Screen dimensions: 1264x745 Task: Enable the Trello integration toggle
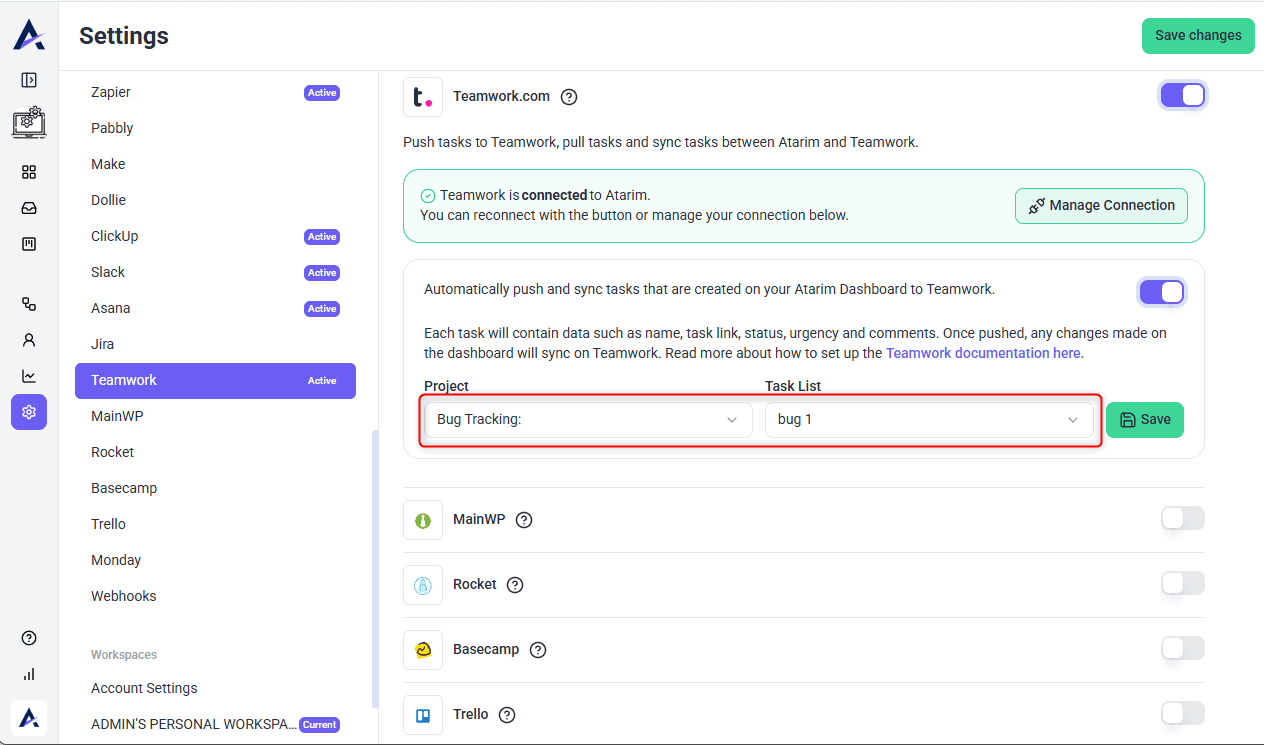pos(1183,713)
